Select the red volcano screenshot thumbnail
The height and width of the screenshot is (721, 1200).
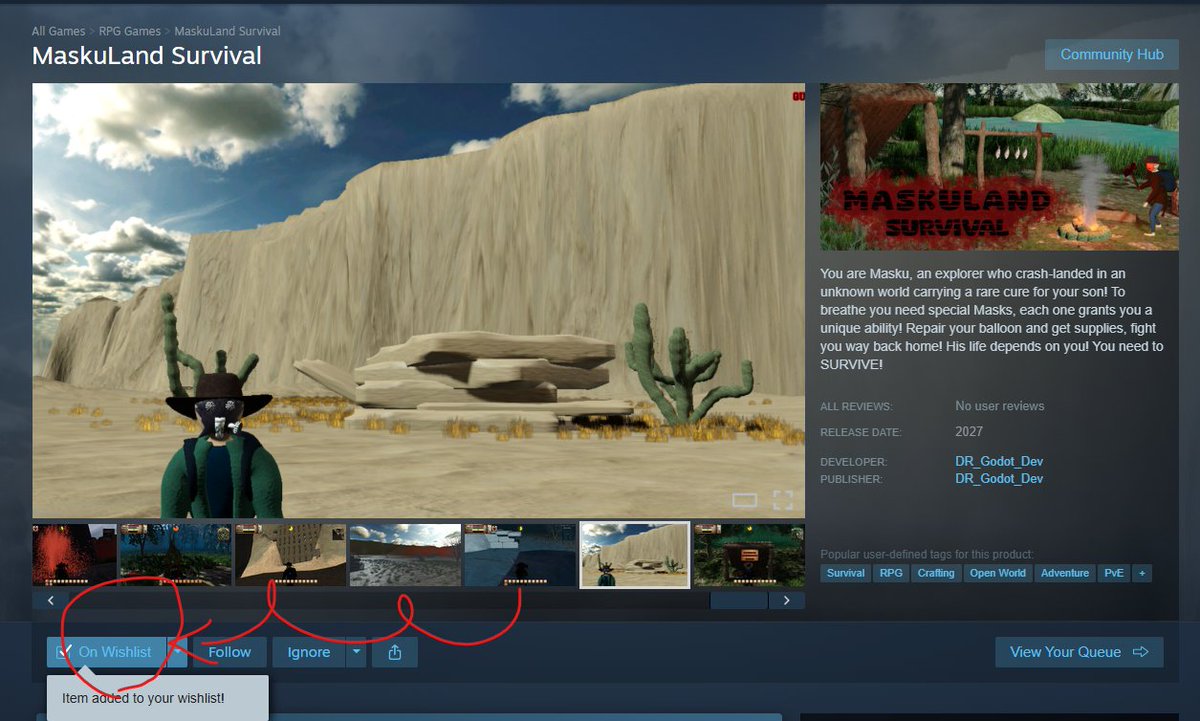pos(75,555)
